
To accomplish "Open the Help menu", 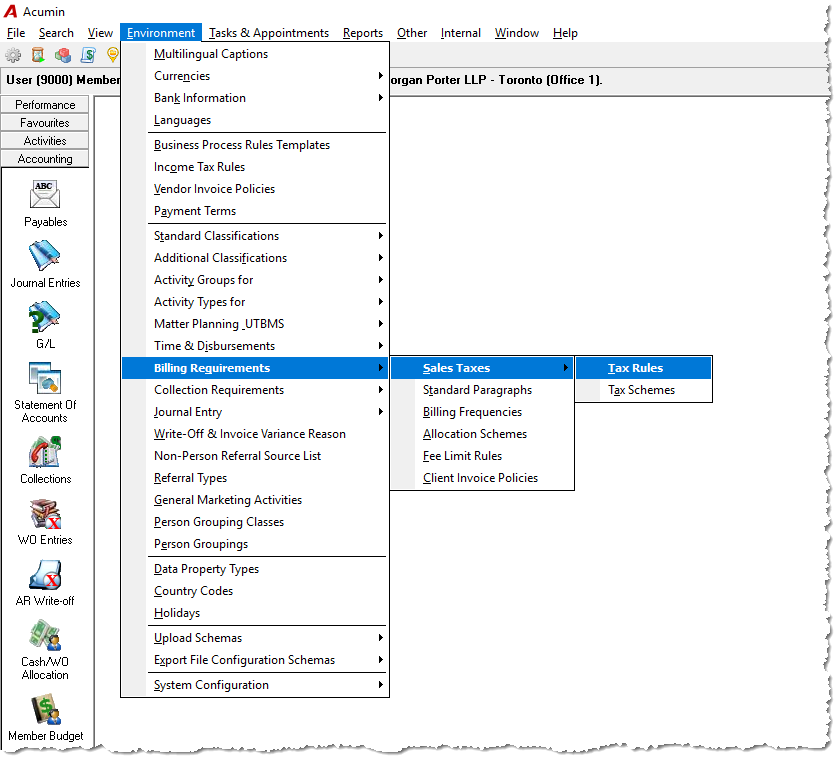I will click(x=565, y=33).
